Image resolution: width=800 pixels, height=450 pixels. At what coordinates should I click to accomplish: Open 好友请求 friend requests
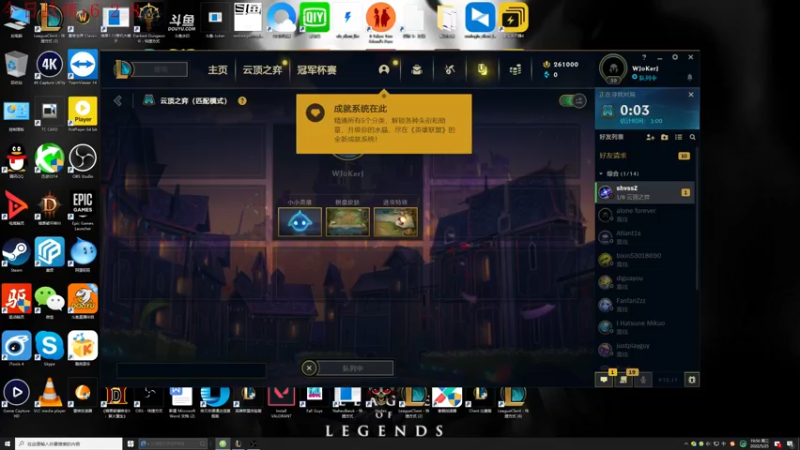click(645, 156)
